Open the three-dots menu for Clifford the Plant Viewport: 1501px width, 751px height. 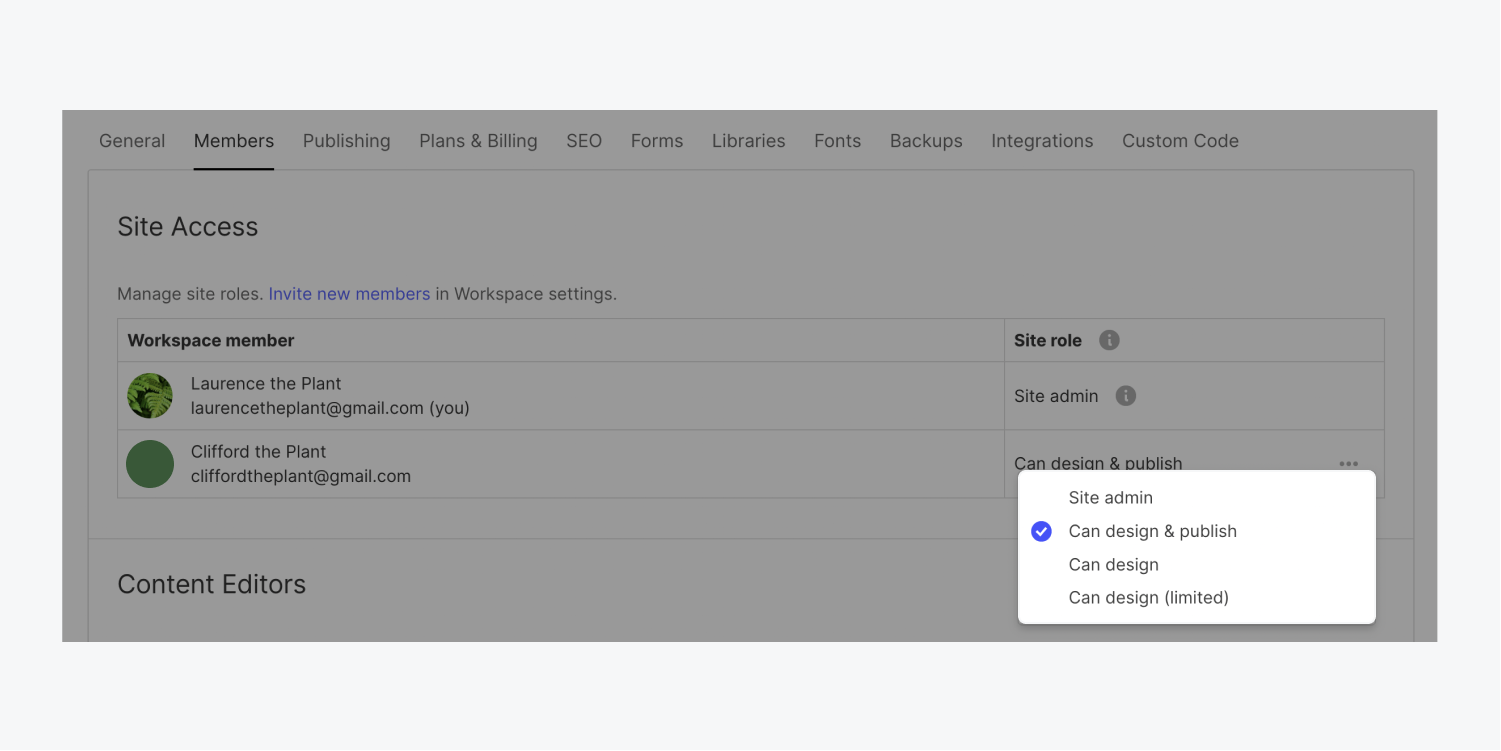click(1349, 463)
